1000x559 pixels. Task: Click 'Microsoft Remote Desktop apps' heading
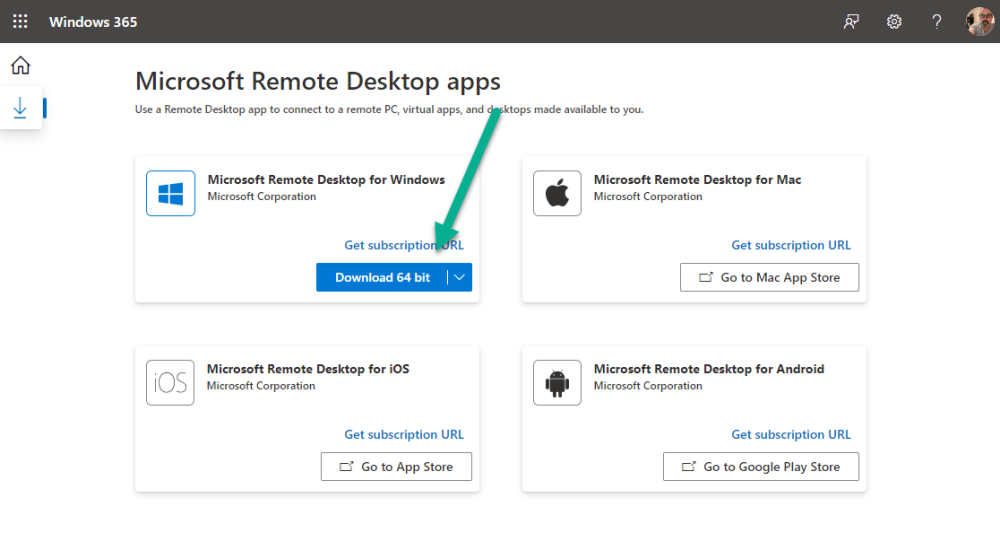pos(318,82)
